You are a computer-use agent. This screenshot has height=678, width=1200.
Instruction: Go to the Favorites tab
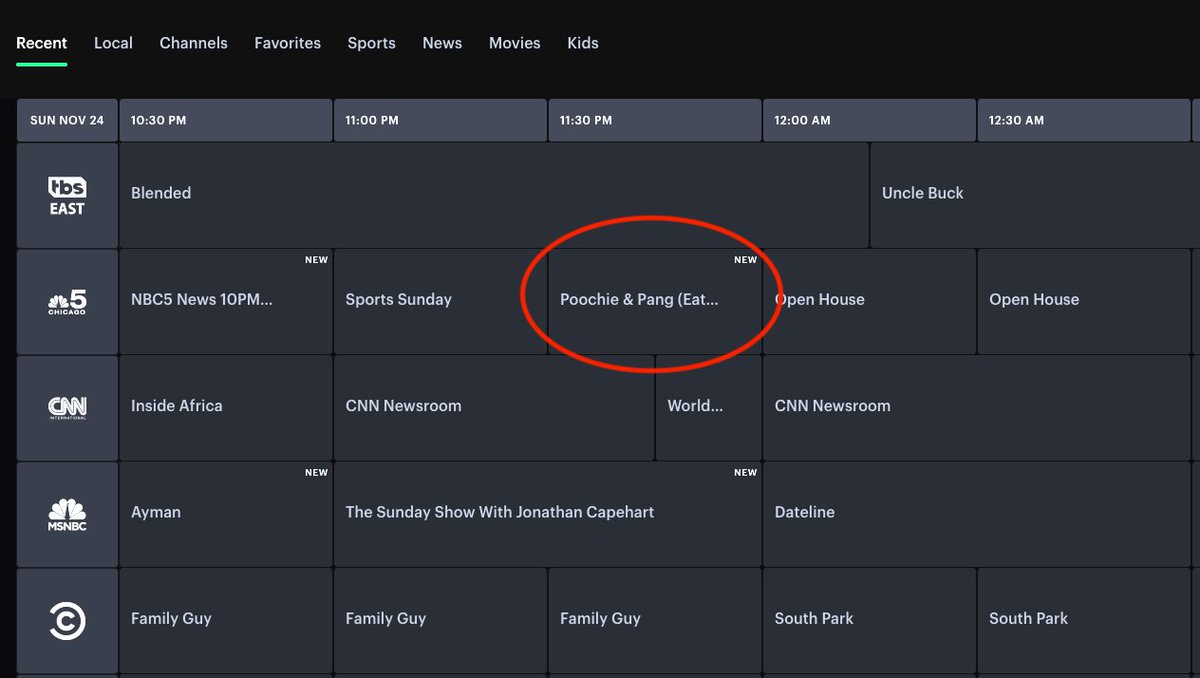pyautogui.click(x=288, y=43)
